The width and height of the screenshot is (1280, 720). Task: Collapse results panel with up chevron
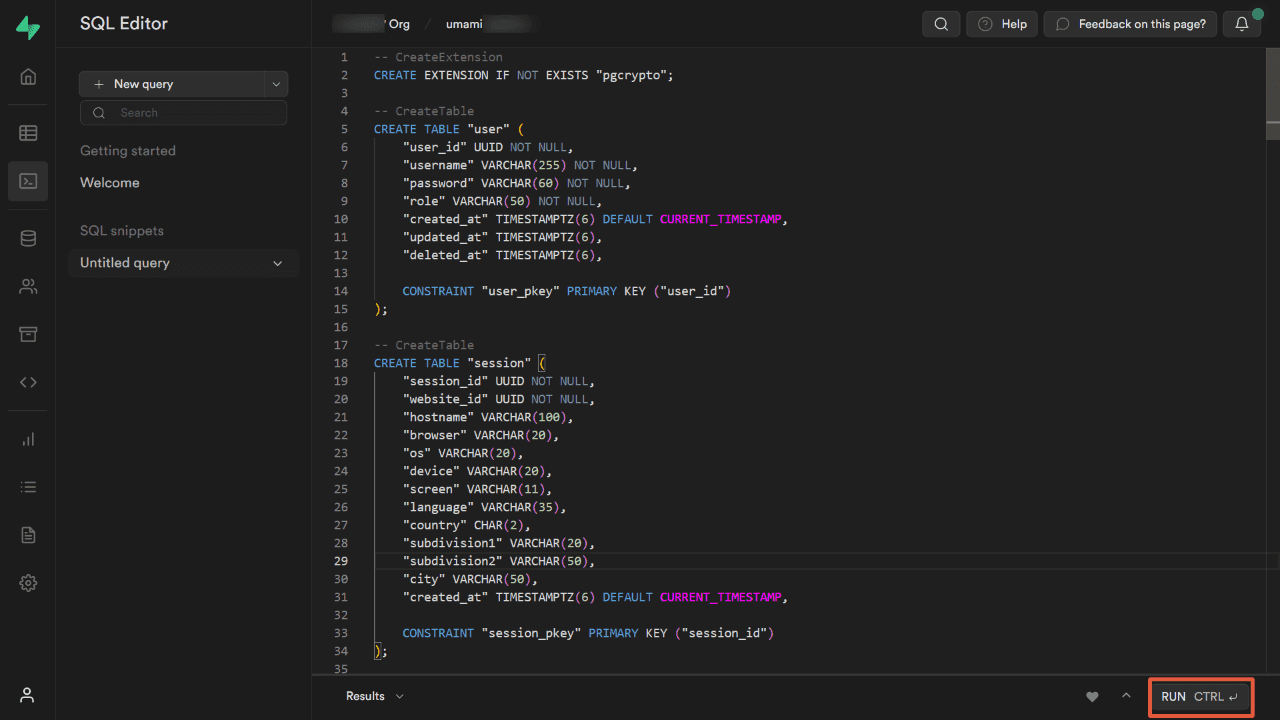[x=1126, y=696]
